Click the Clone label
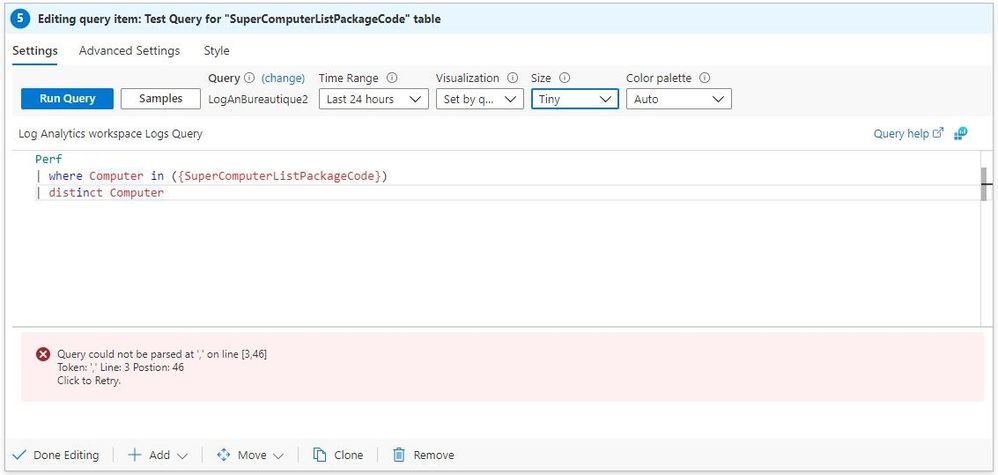The width and height of the screenshot is (998, 475). (x=349, y=455)
